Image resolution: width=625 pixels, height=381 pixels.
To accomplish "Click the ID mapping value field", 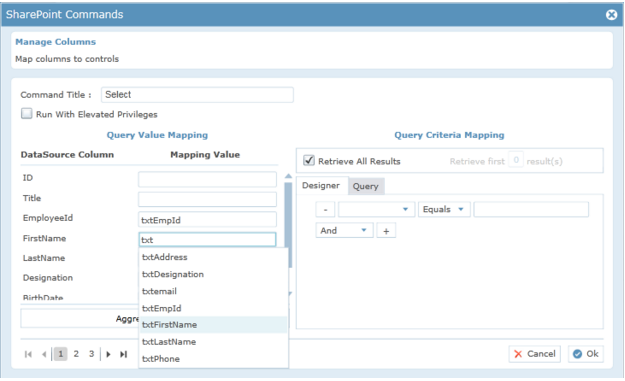I will click(207, 179).
